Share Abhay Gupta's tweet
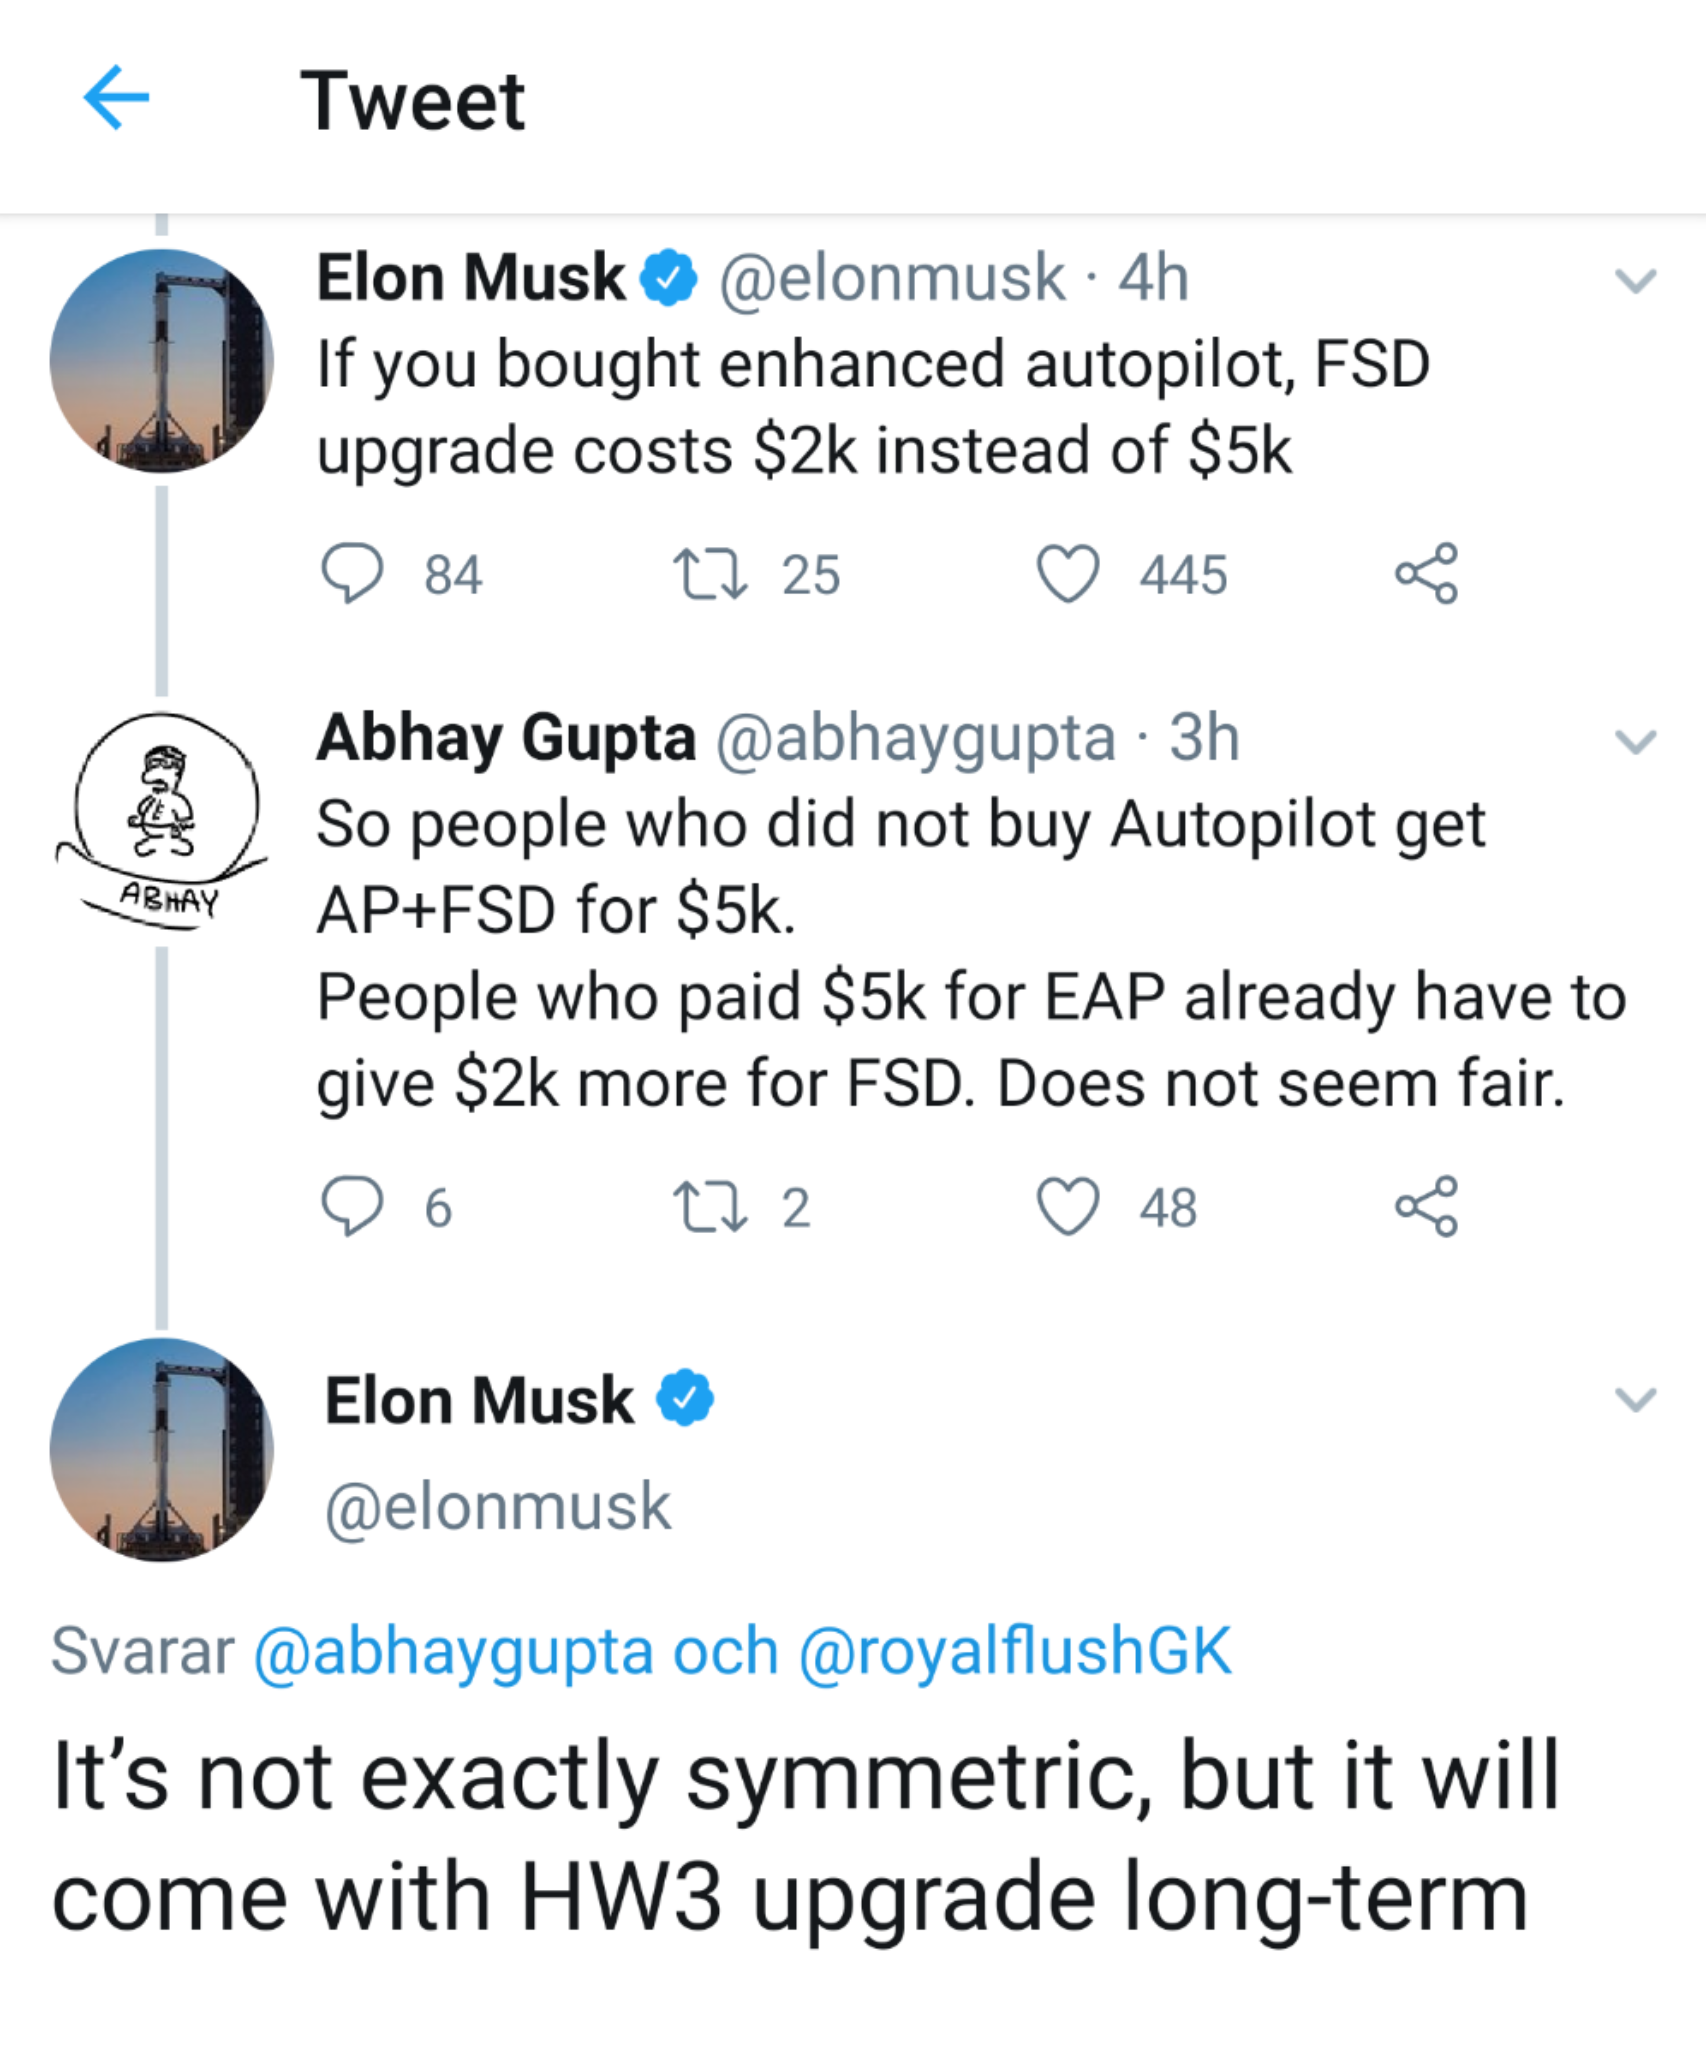 pyautogui.click(x=1427, y=1206)
